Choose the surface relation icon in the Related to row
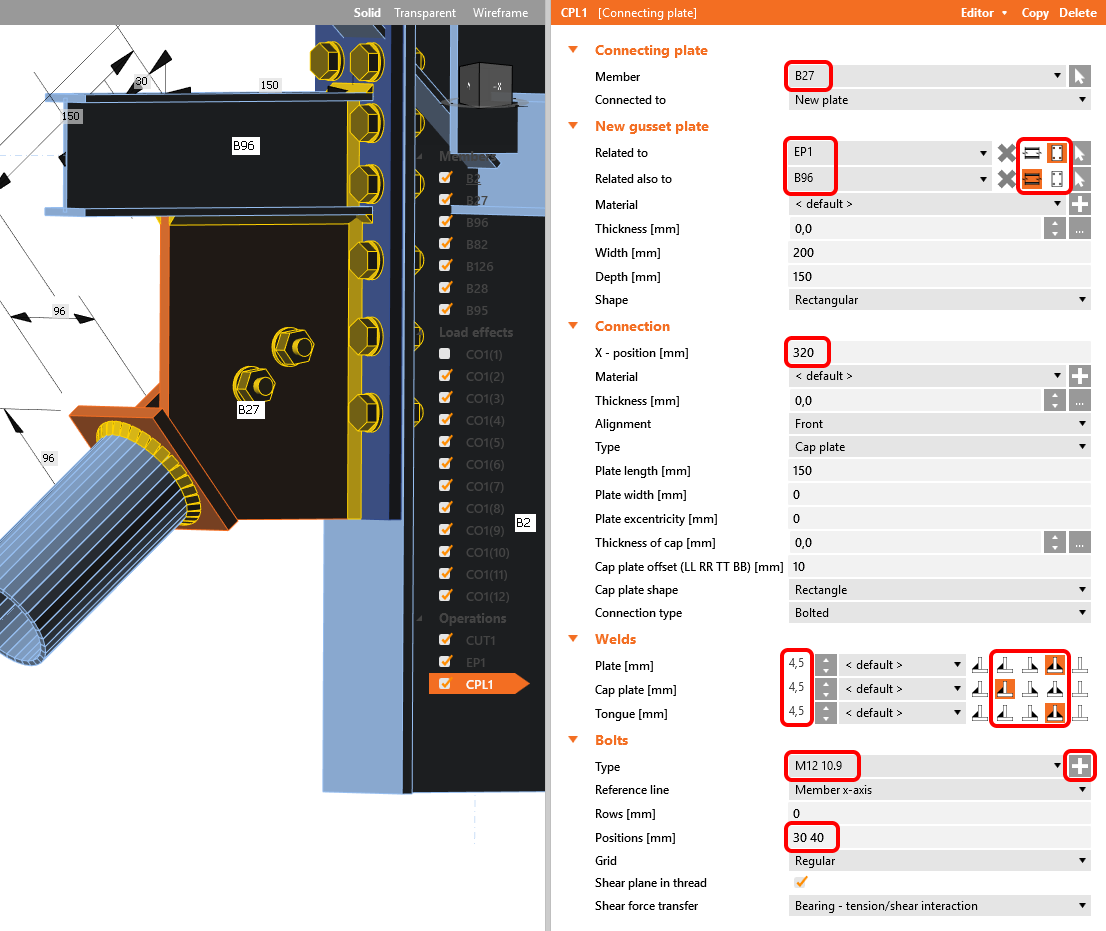 (x=1056, y=152)
